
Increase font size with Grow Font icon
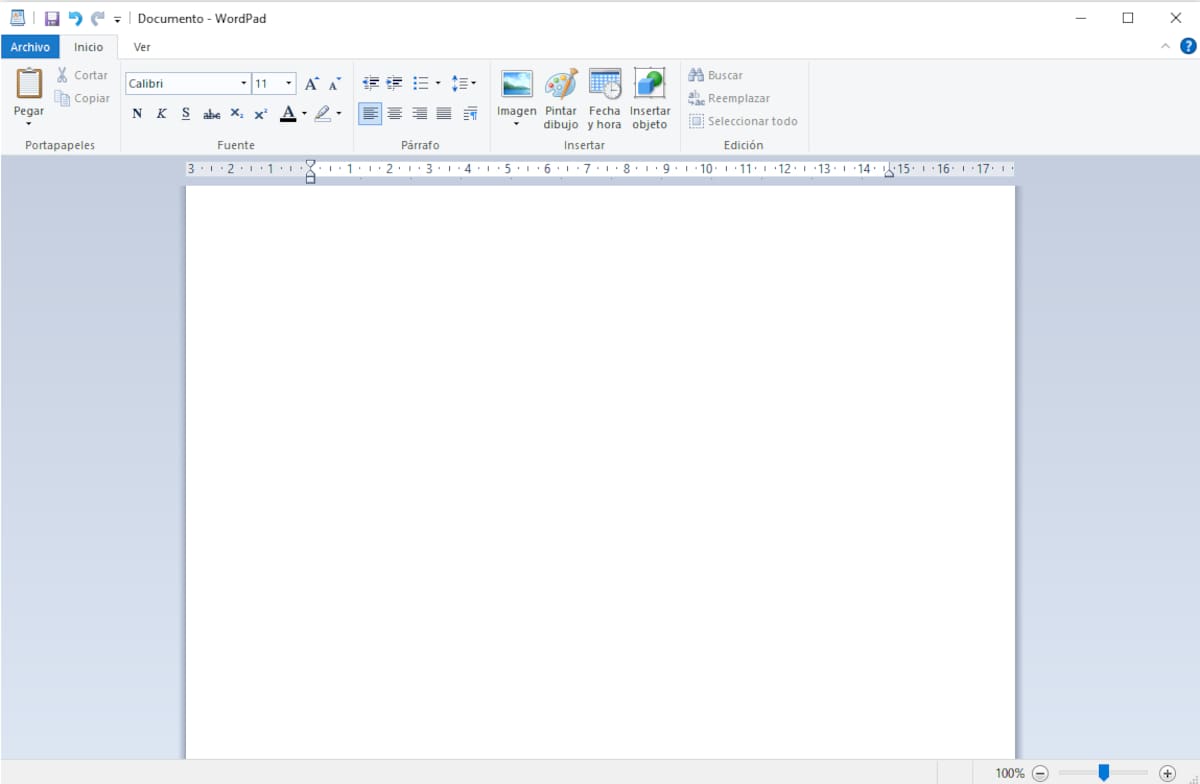pos(312,84)
